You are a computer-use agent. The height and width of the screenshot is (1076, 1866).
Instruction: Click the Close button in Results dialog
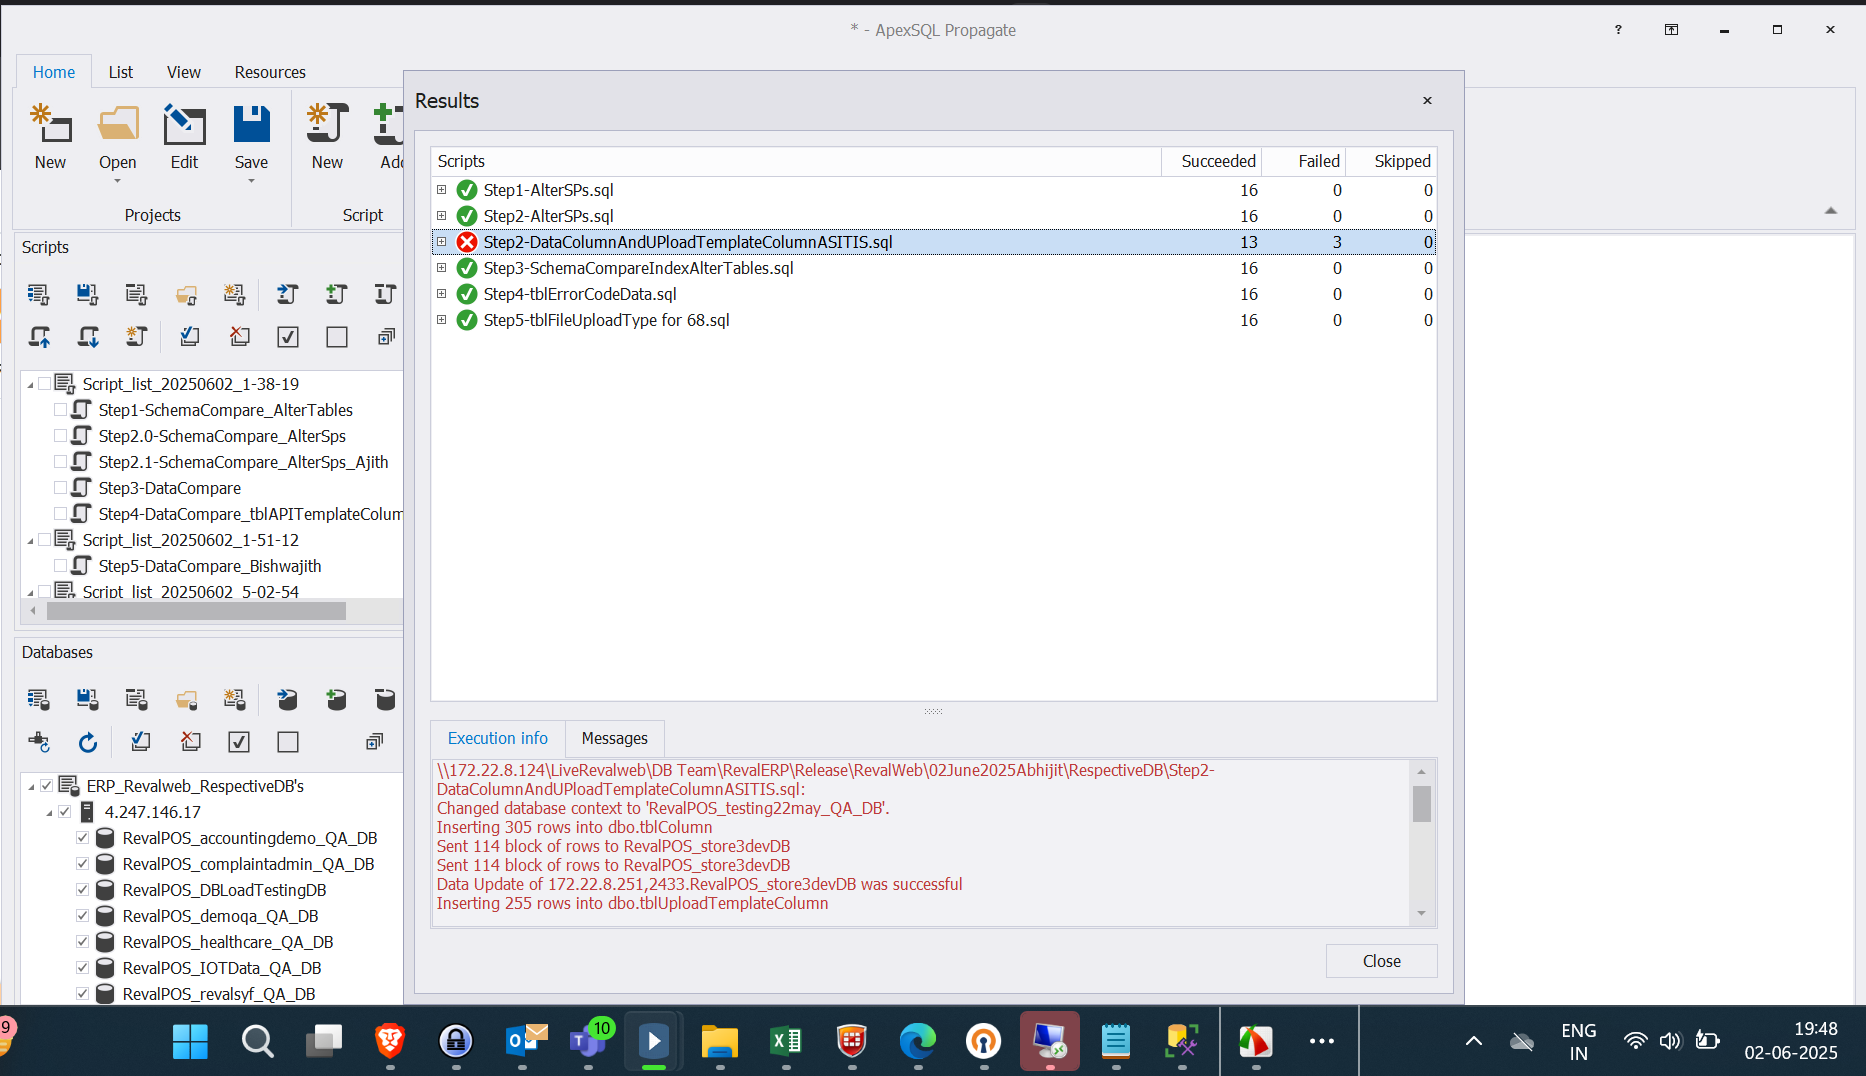pos(1381,961)
